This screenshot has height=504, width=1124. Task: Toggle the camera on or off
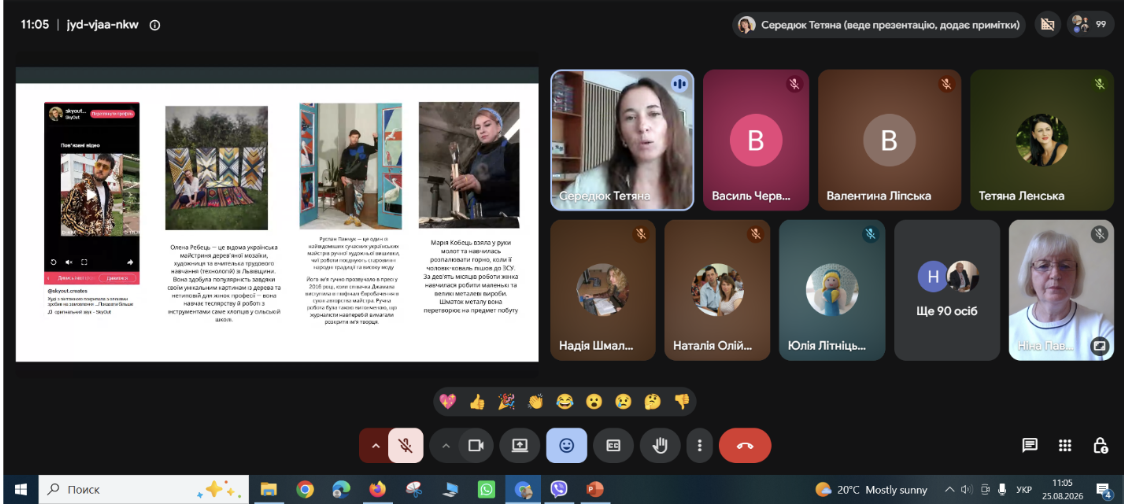coord(475,445)
